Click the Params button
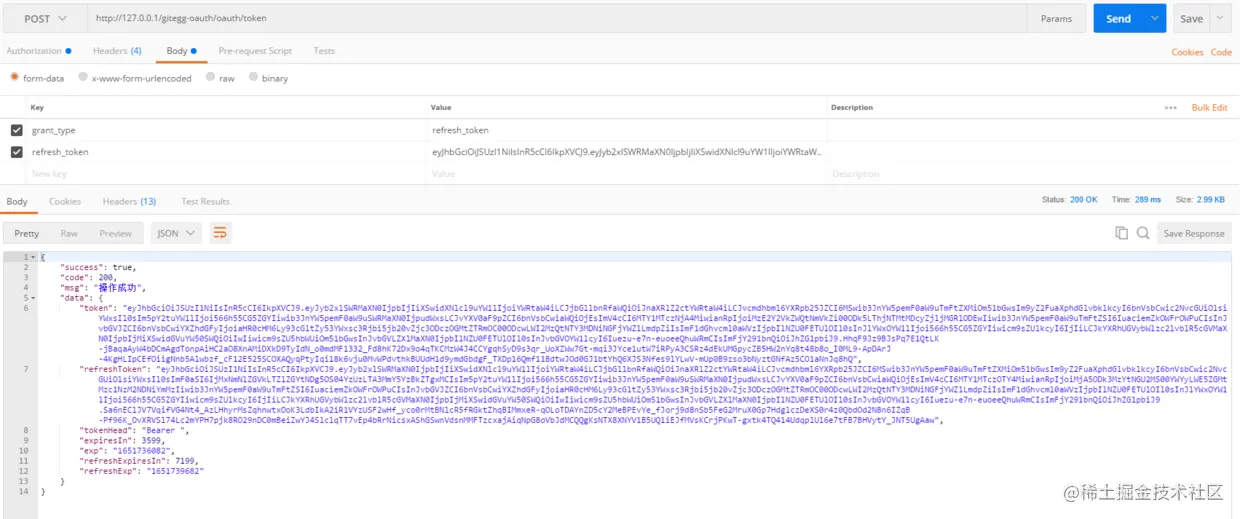1240x519 pixels. [x=1056, y=18]
